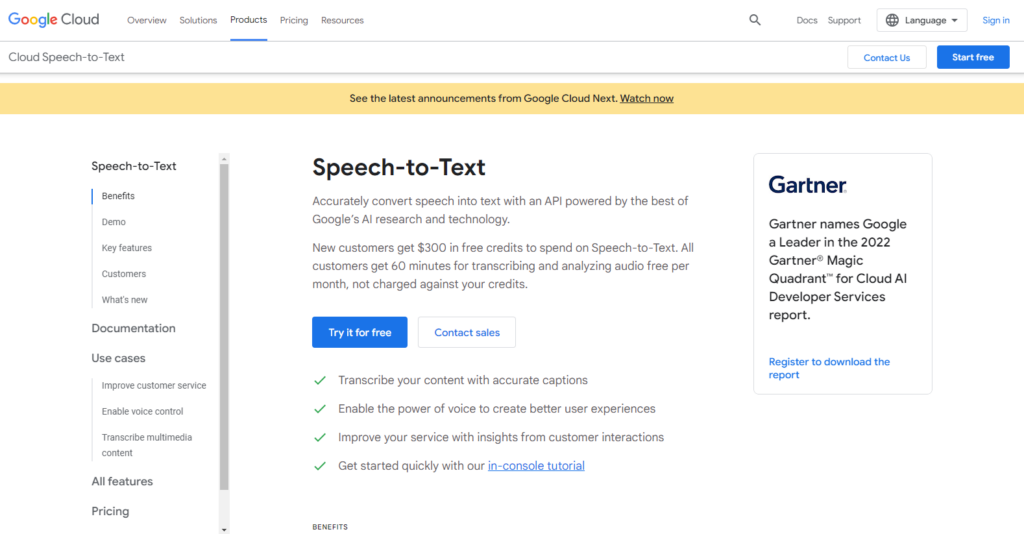Image resolution: width=1024 pixels, height=534 pixels.
Task: Open the Docs link
Action: [x=807, y=20]
